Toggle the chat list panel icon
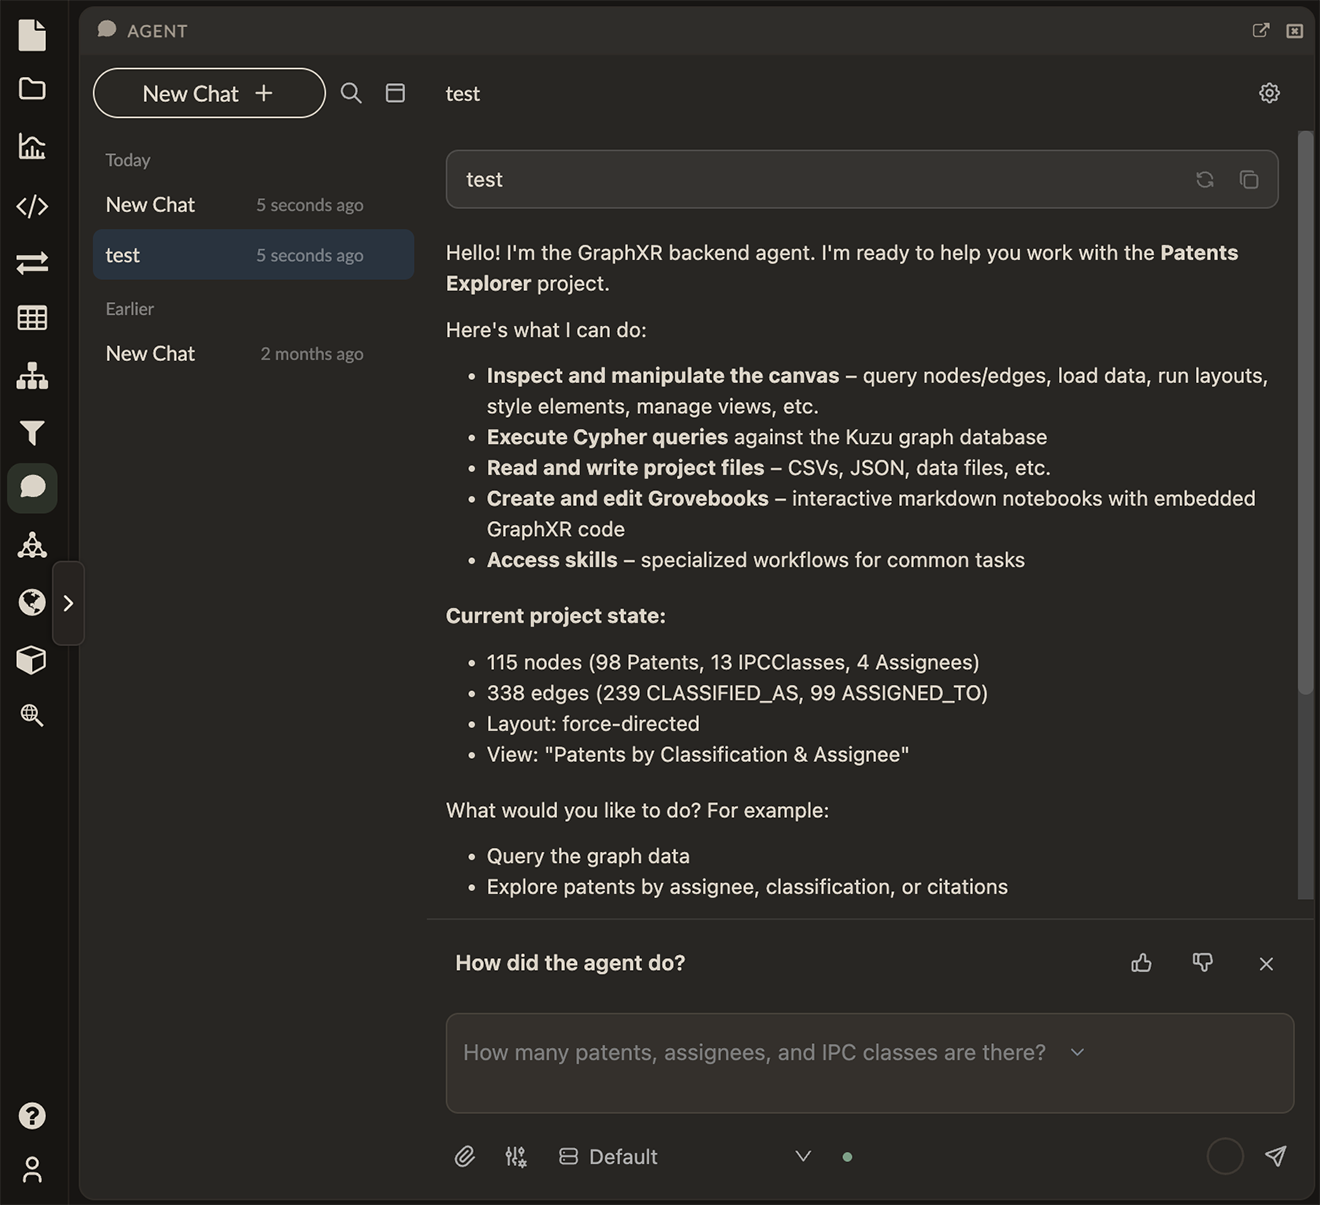Screen dimensions: 1320x1205 396,93
